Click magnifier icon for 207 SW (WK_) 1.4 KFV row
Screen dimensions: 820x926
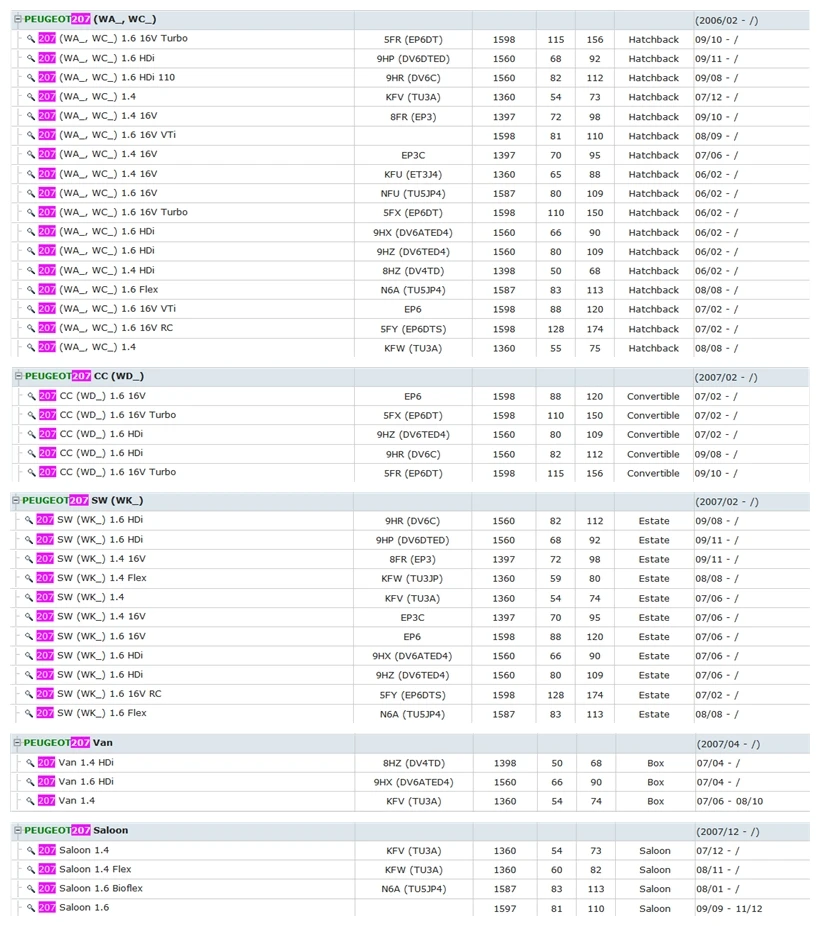(29, 598)
